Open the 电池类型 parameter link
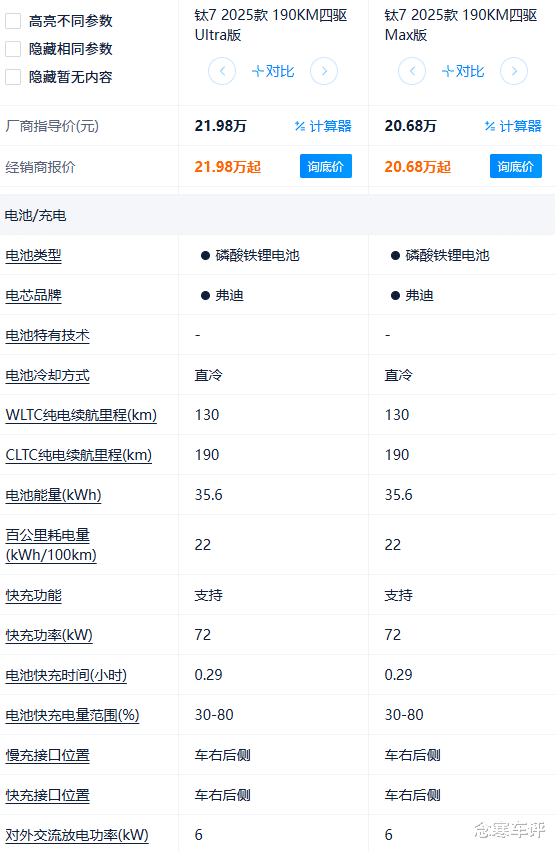Viewport: 555px width, 851px height. click(x=33, y=255)
